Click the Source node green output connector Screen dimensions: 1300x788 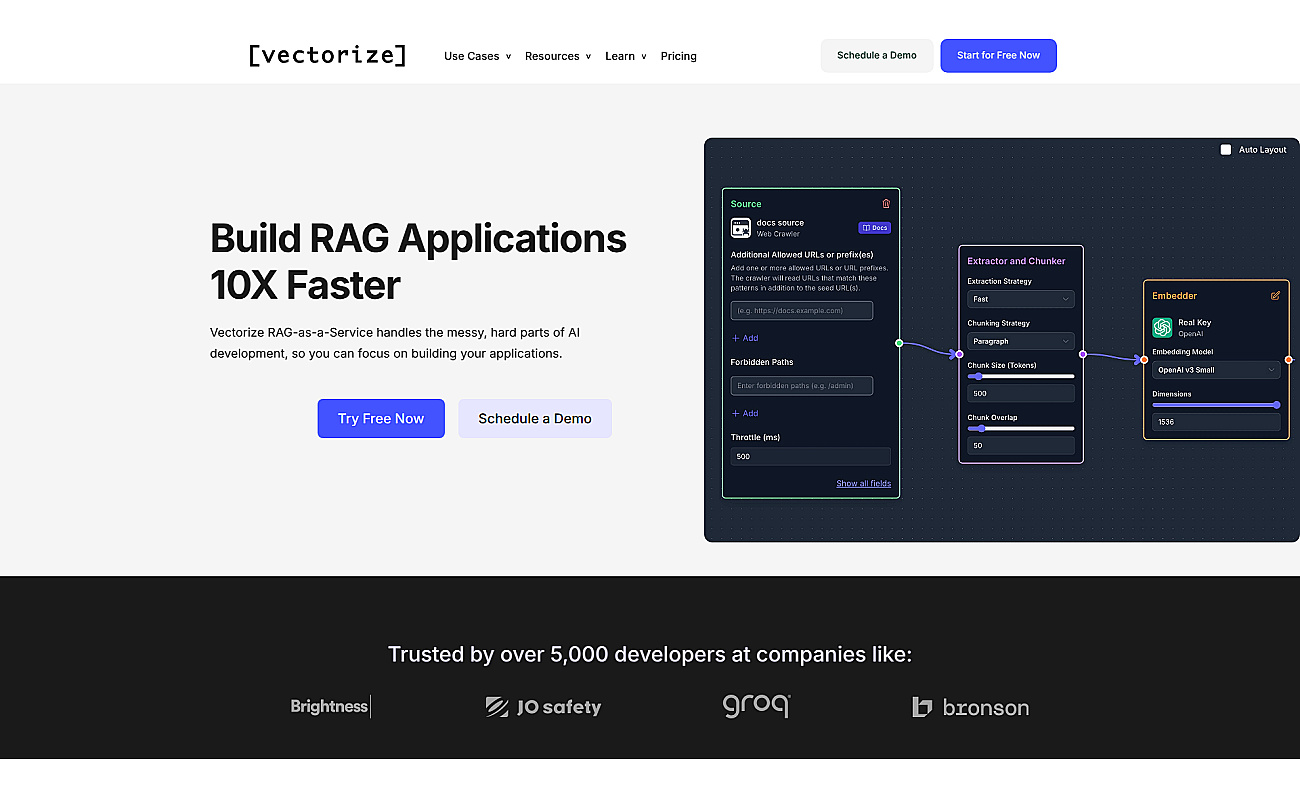coord(899,343)
